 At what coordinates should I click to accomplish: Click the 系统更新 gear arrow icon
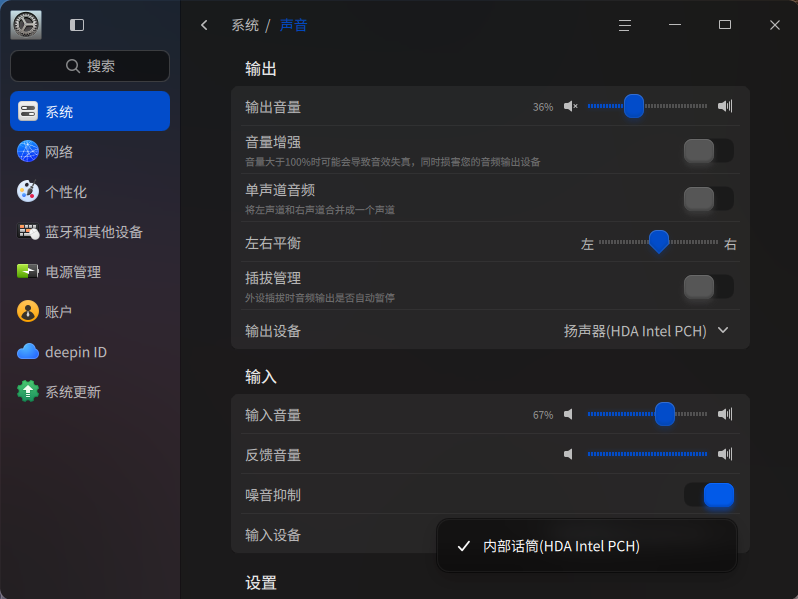(x=28, y=391)
